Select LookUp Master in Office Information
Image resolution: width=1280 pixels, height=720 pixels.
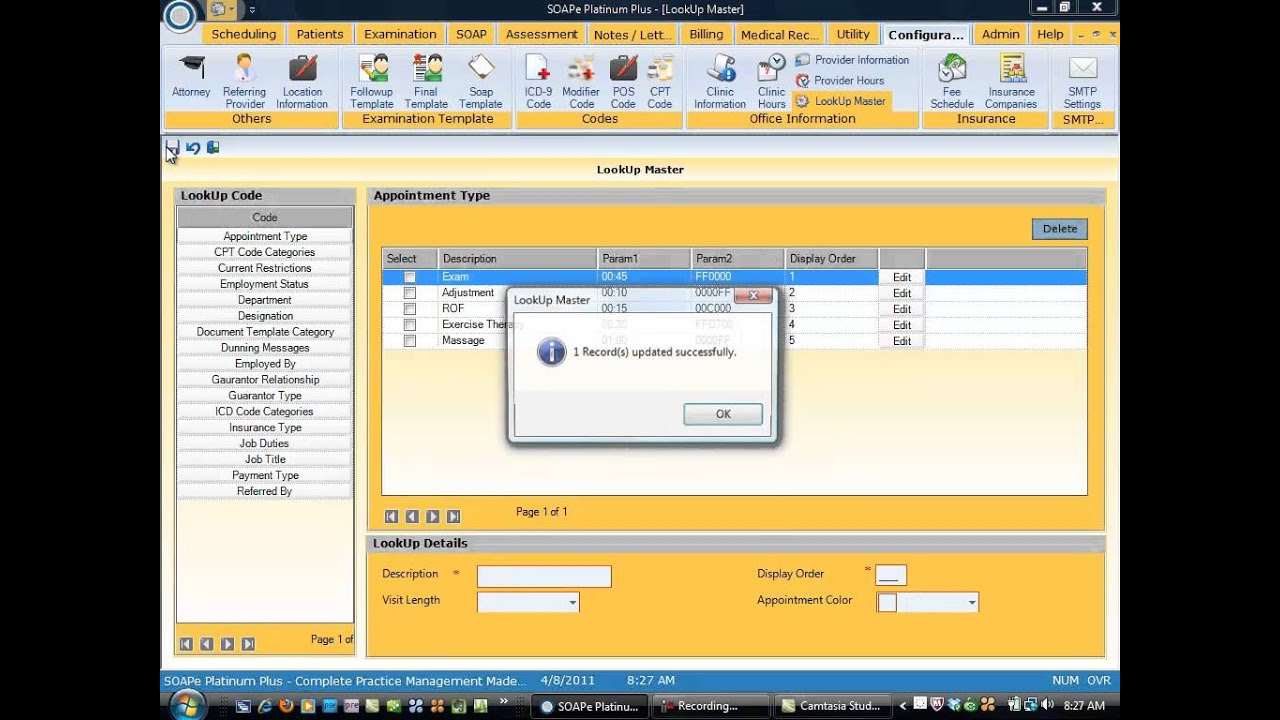(x=840, y=101)
